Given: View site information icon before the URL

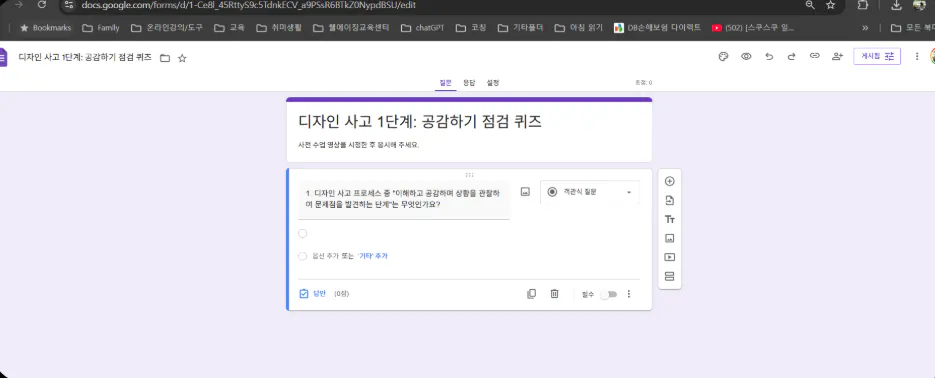Looking at the screenshot, I should tap(69, 5).
